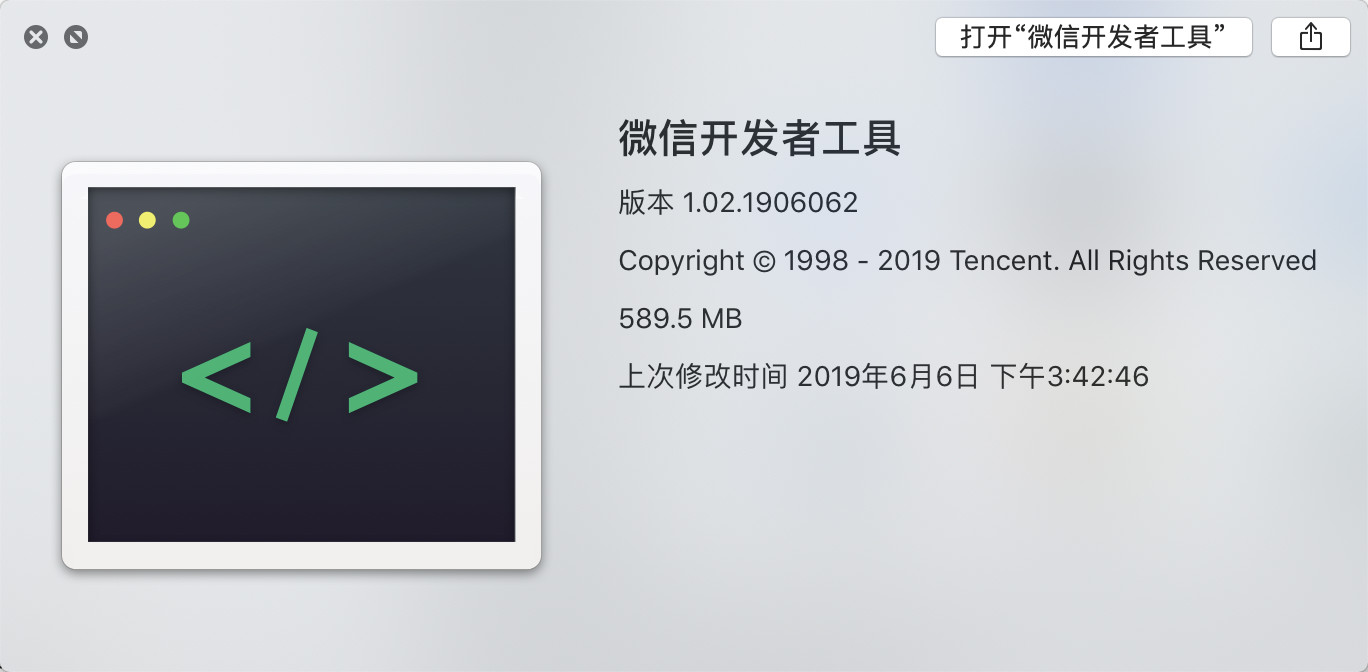Click the green code brackets symbol
This screenshot has height=672, width=1368.
pyautogui.click(x=300, y=373)
